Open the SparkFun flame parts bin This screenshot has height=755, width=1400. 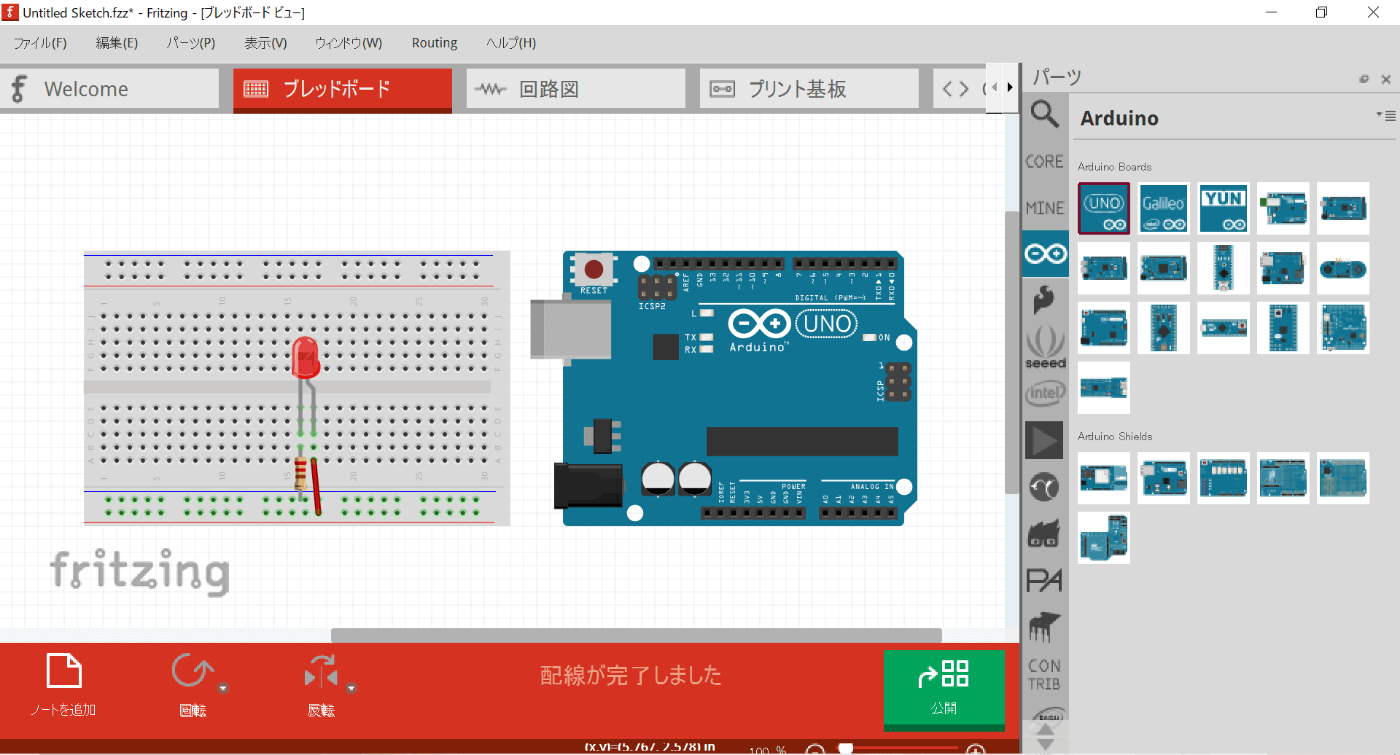click(x=1045, y=300)
